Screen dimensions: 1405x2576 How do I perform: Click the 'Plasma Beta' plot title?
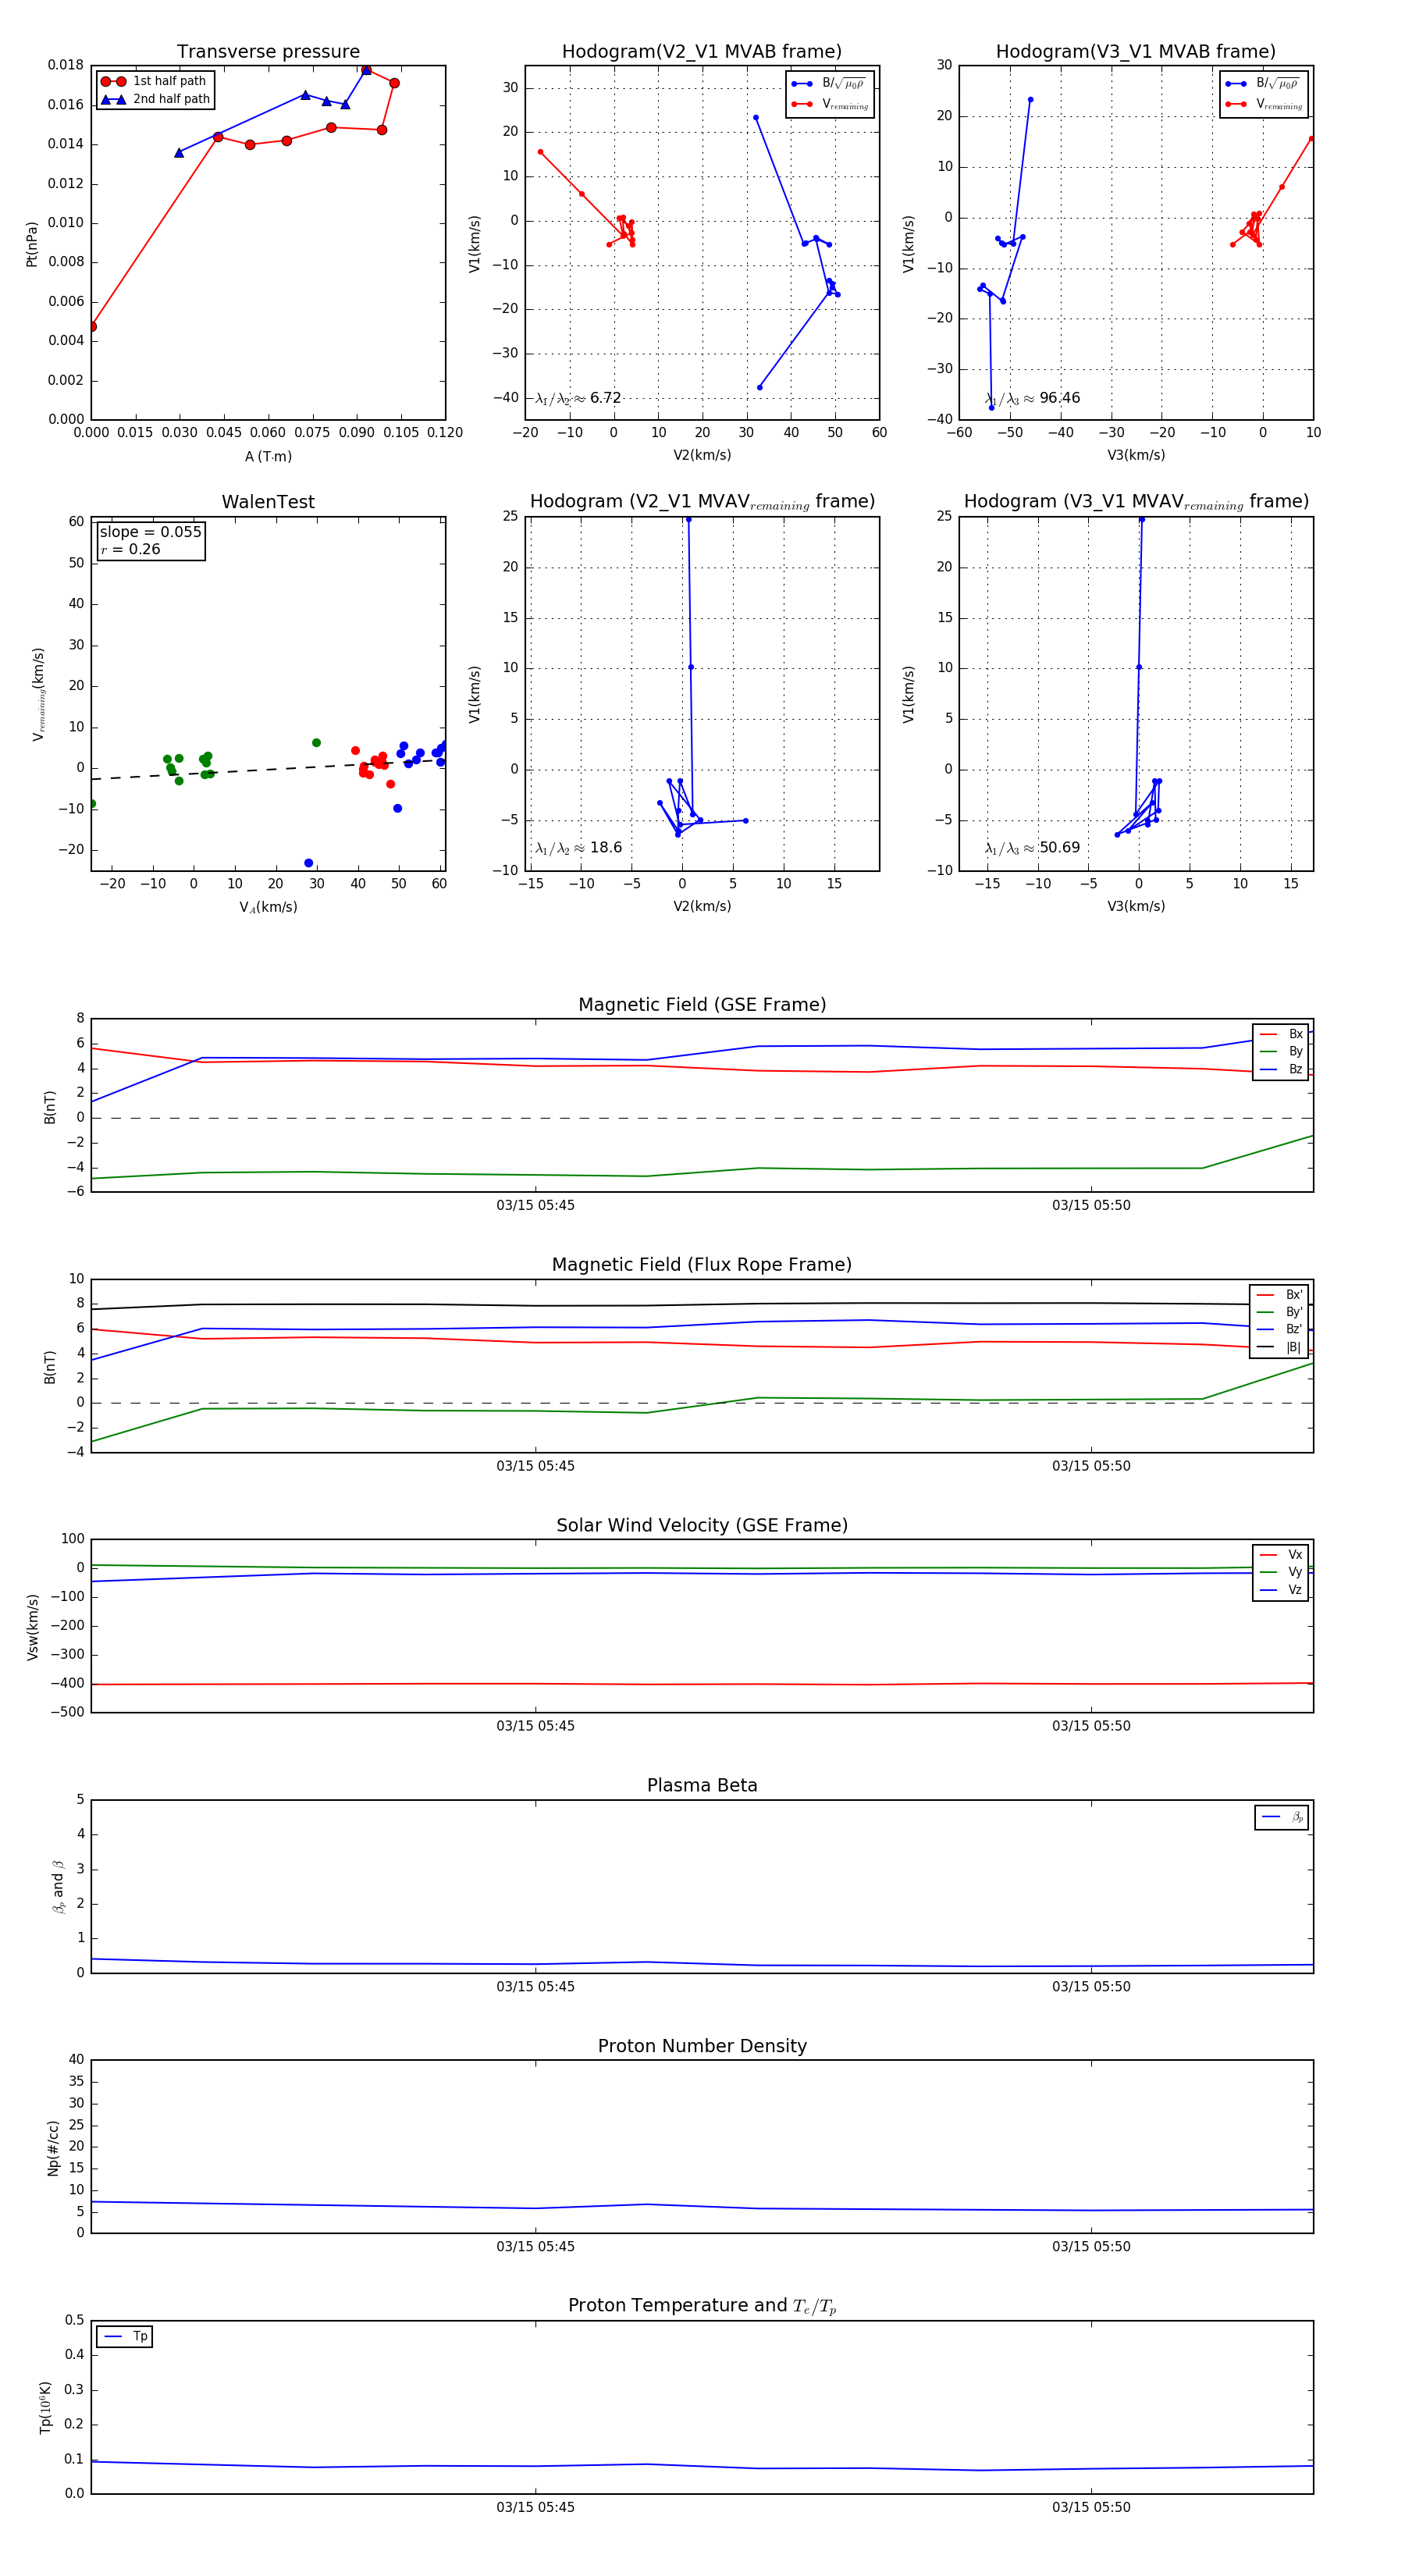[x=702, y=1786]
